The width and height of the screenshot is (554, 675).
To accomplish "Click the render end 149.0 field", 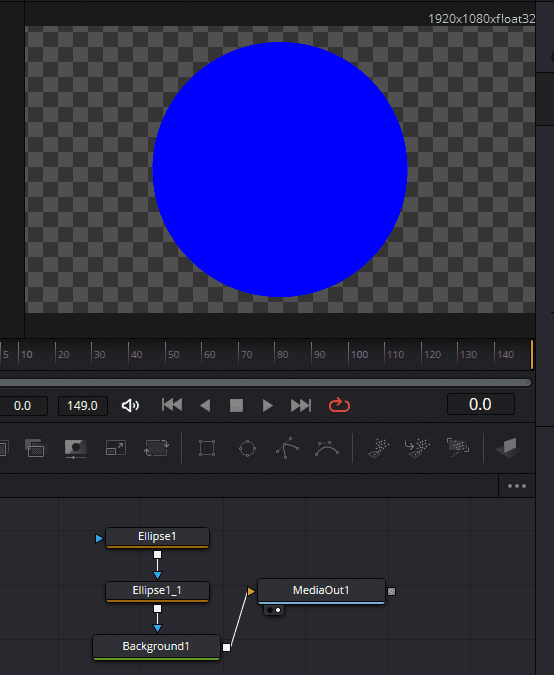I will tap(83, 406).
